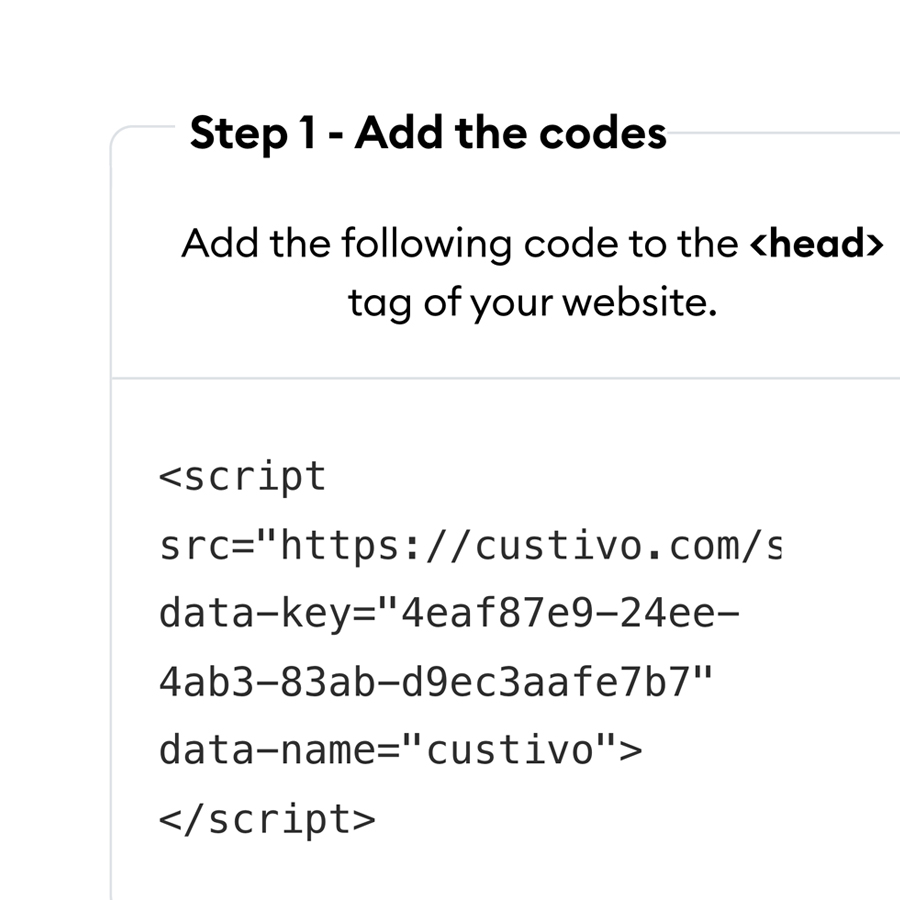The width and height of the screenshot is (900, 900).
Task: Click 'Add the following code to the' text
Action: click(x=460, y=243)
